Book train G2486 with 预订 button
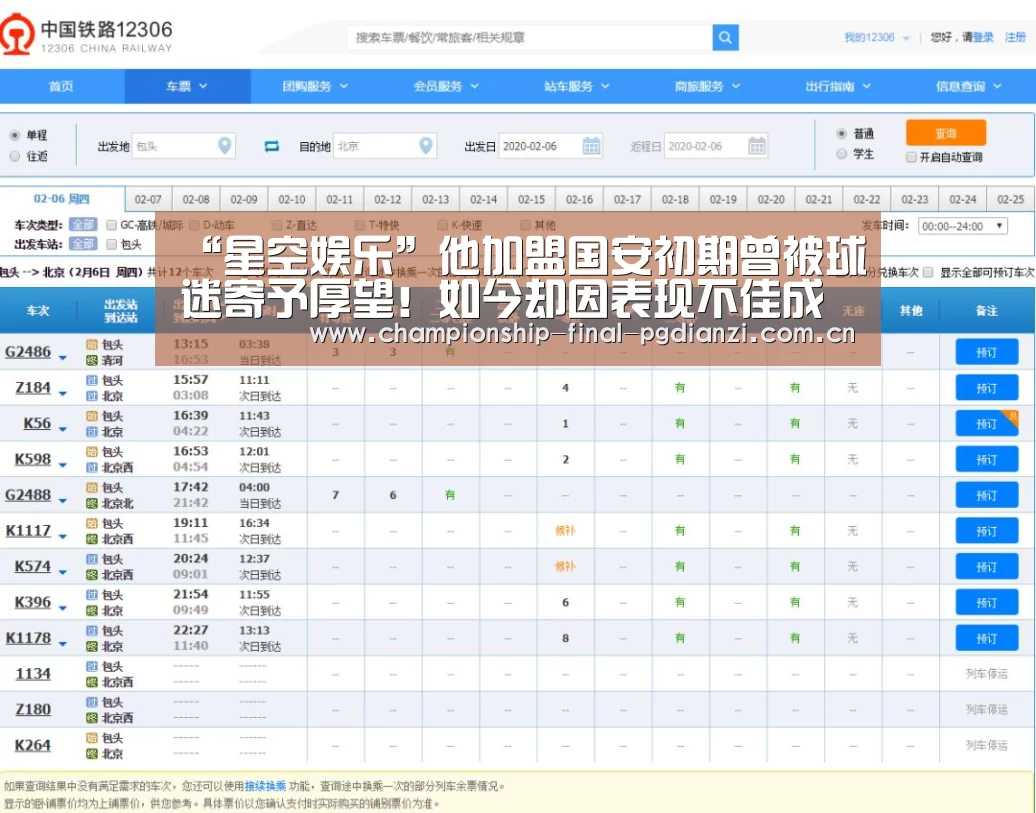1036x813 pixels. [986, 352]
